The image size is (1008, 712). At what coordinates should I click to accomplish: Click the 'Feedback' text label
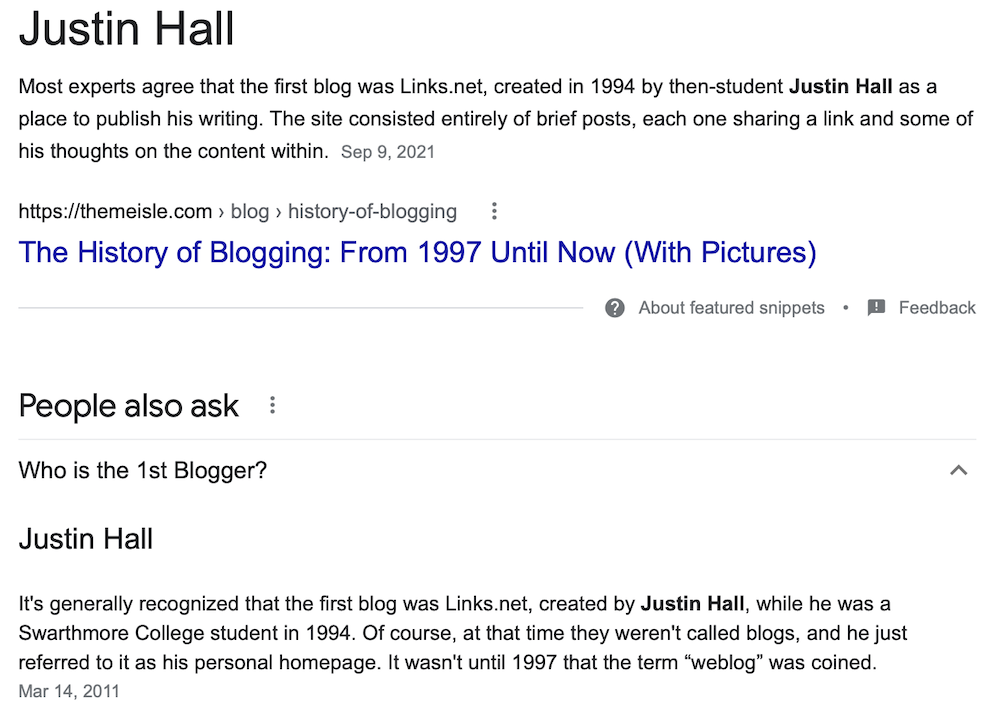tap(937, 308)
